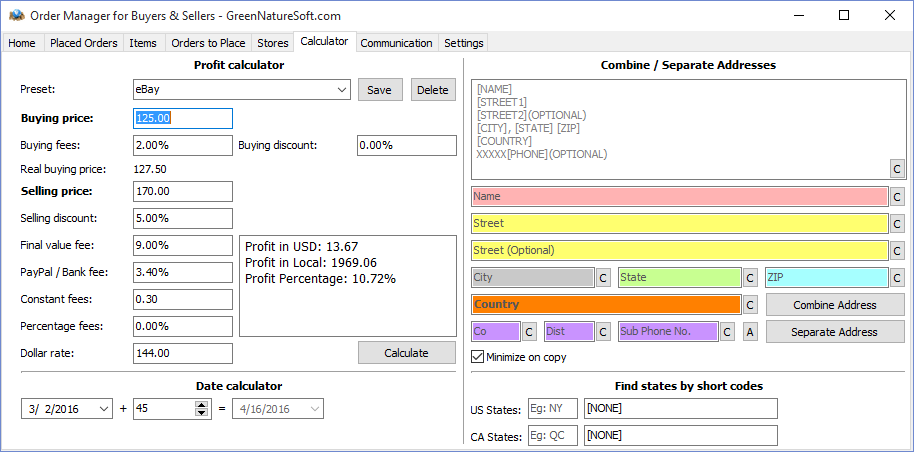Click the profit results output box
The image size is (914, 452).
348,286
